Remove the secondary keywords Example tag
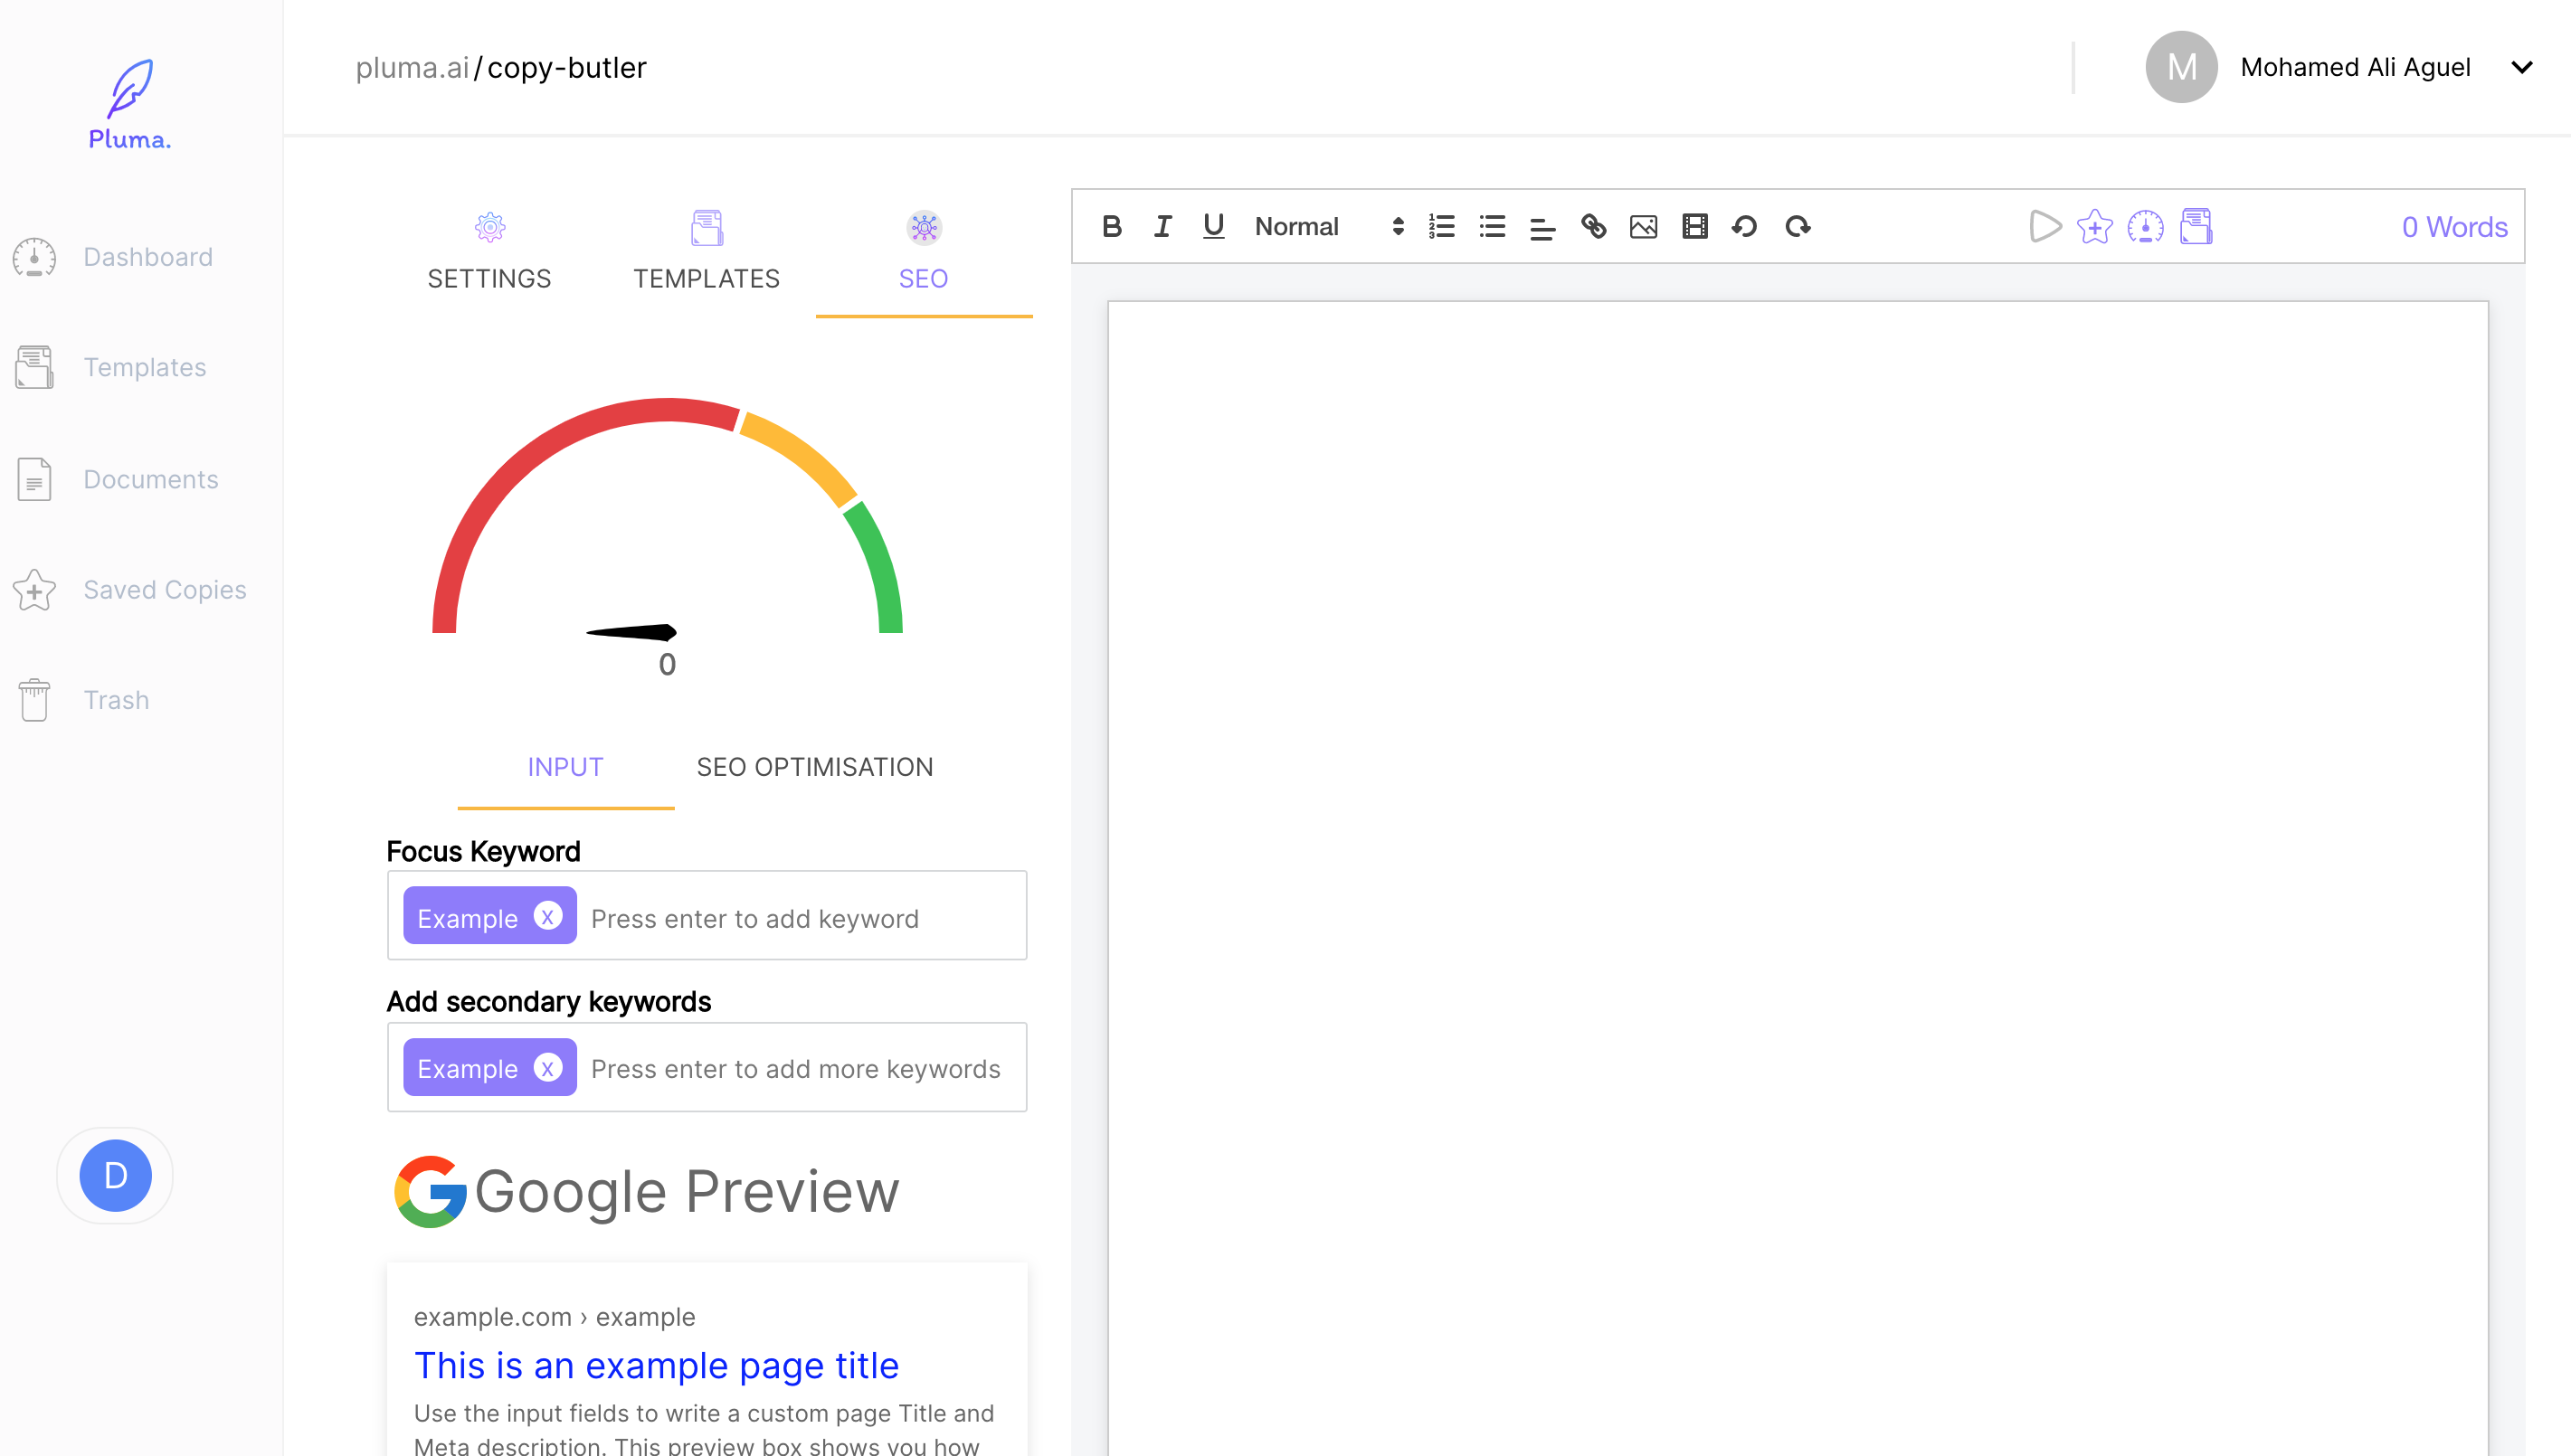2571x1456 pixels. point(548,1068)
